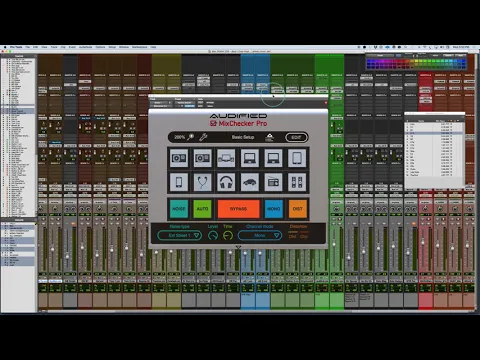Toggle the teal NOISE button

pos(179,209)
